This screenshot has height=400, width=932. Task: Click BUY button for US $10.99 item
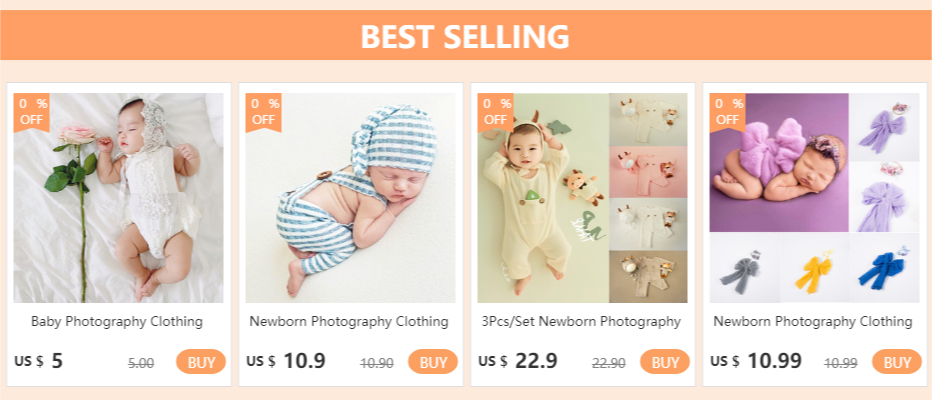click(896, 361)
